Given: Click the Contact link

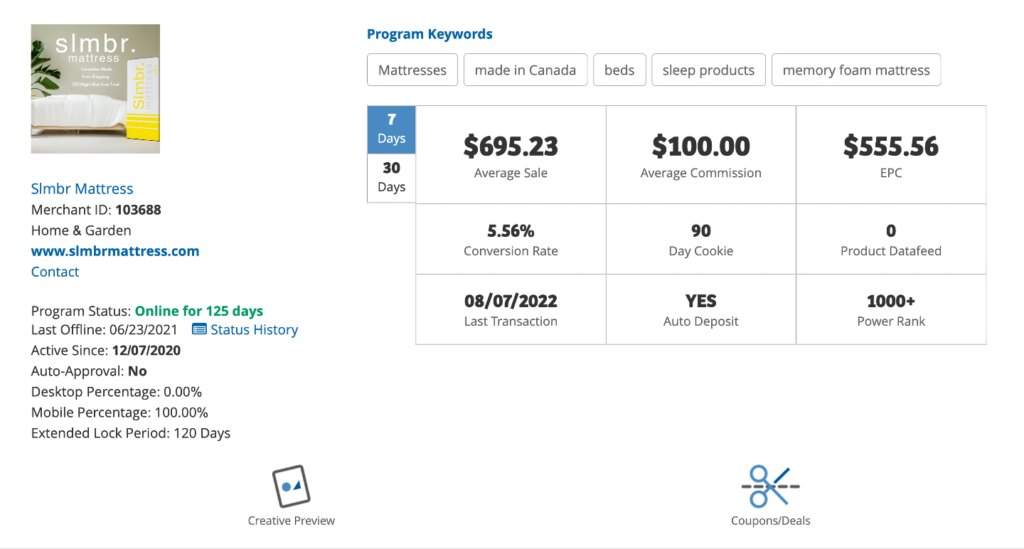Looking at the screenshot, I should pyautogui.click(x=55, y=272).
